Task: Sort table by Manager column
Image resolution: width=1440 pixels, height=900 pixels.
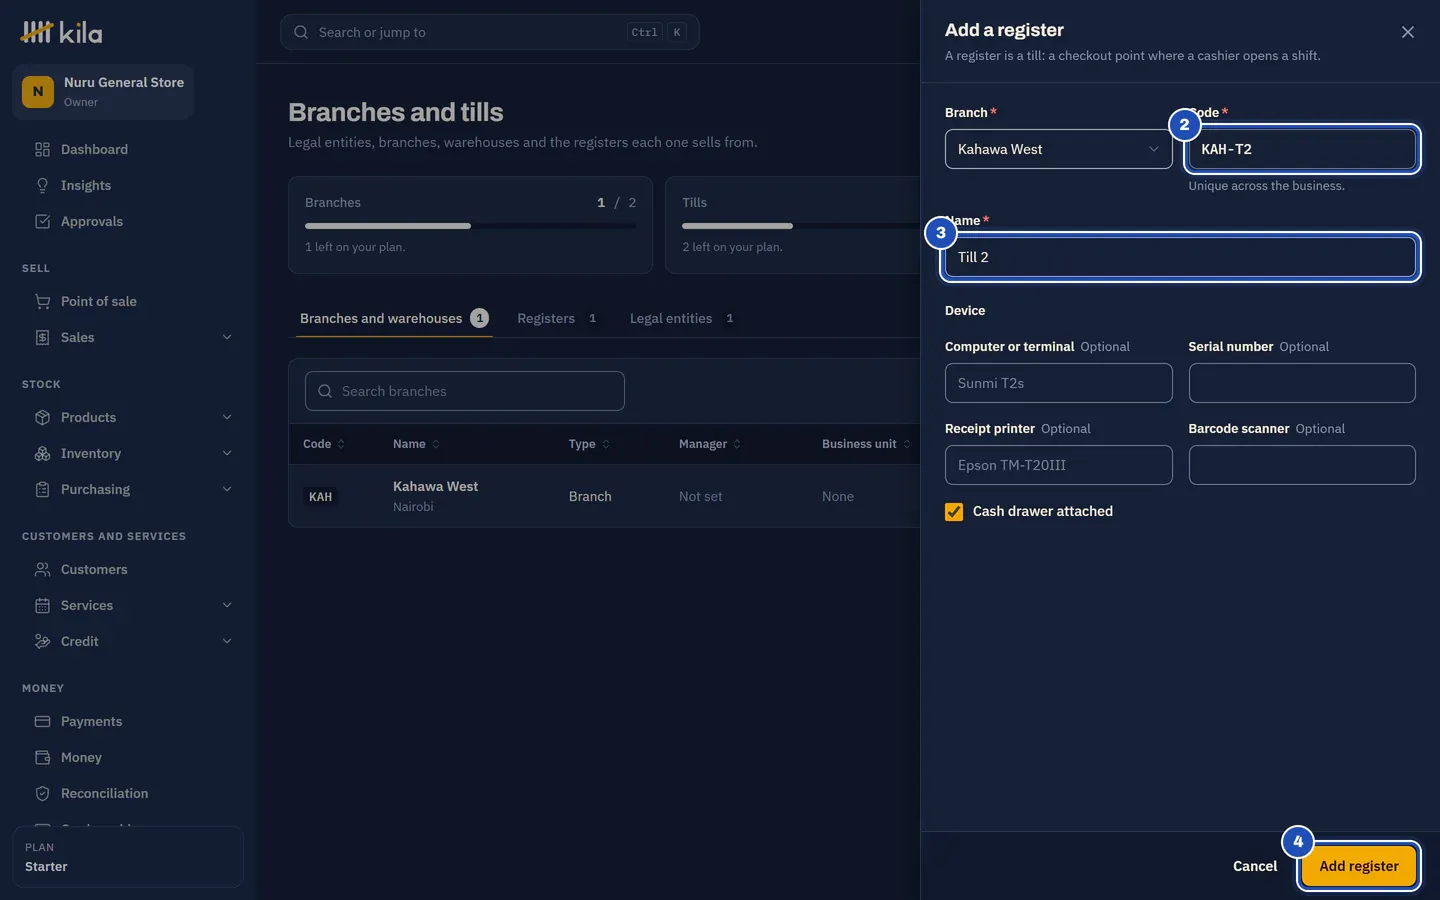Action: pyautogui.click(x=710, y=444)
